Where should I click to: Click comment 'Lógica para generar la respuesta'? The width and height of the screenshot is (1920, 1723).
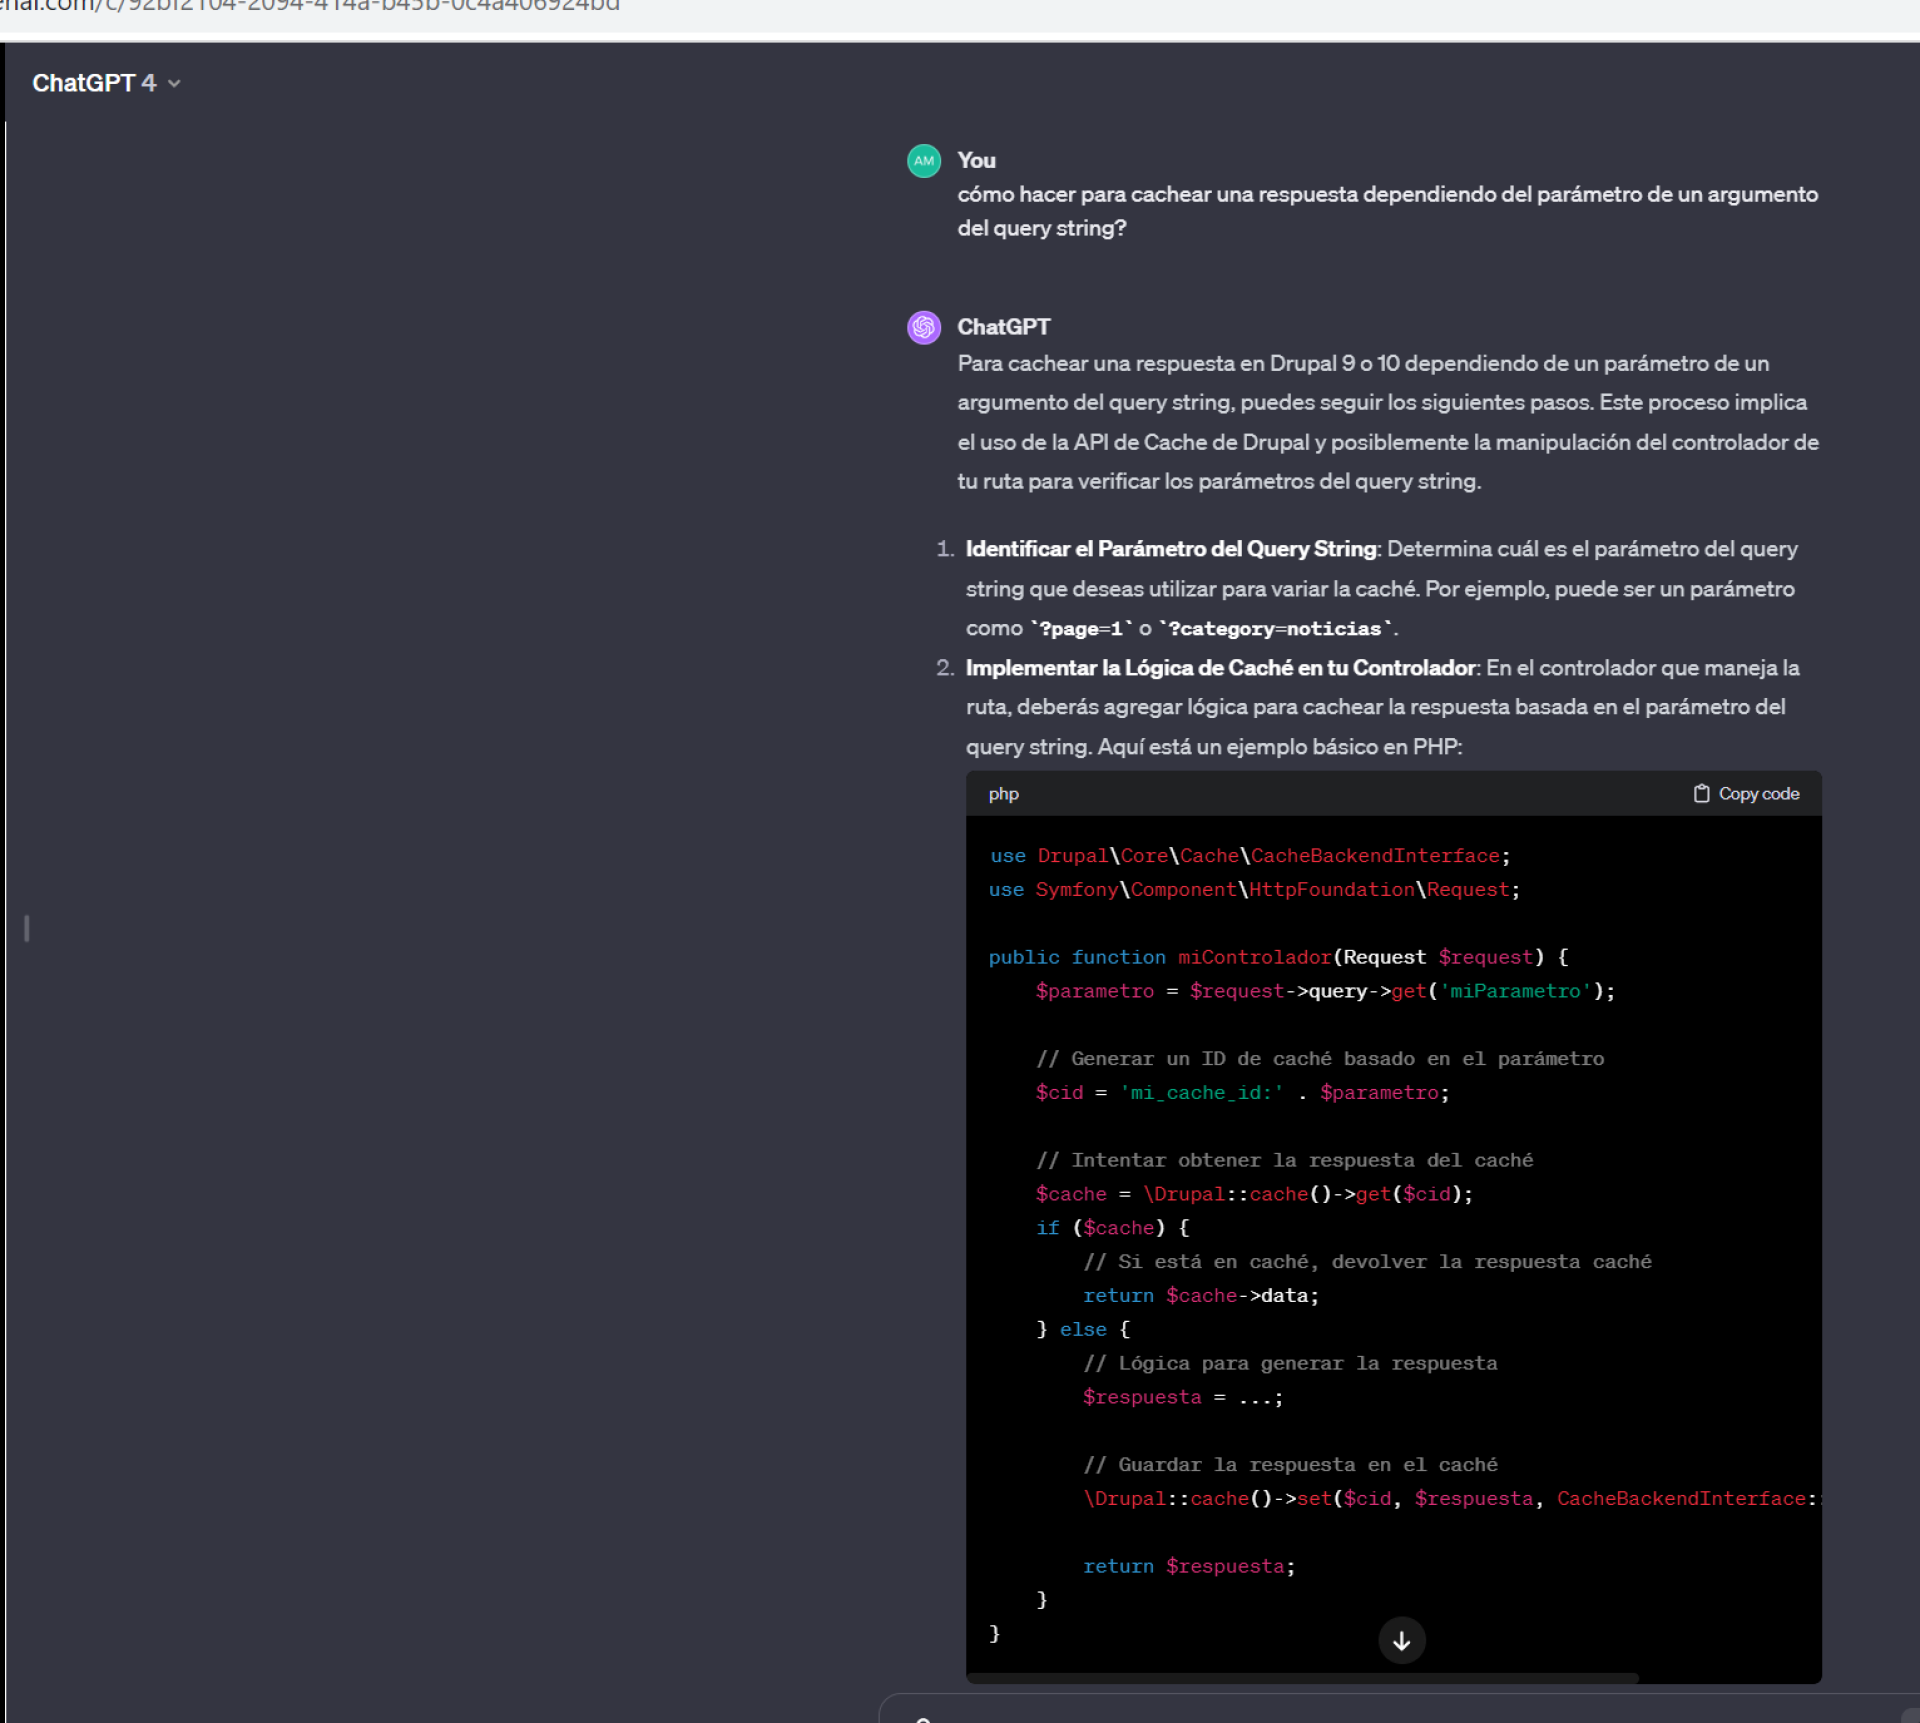[x=1290, y=1364]
